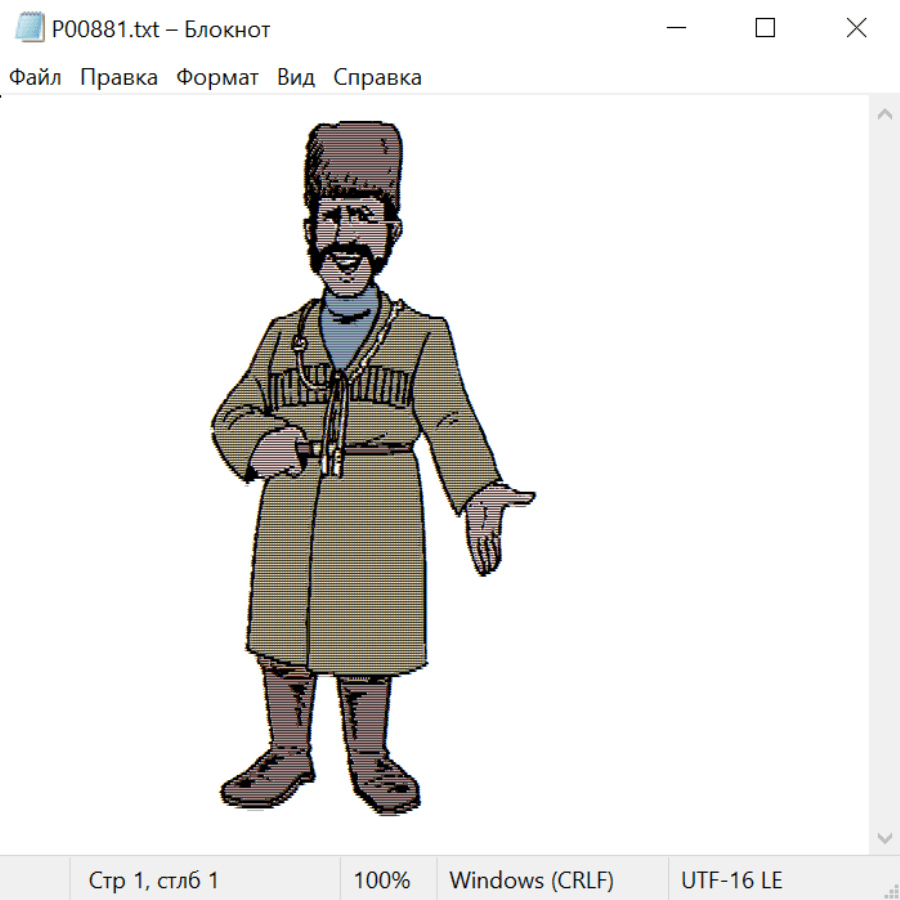
Task: Click the P00881.txt title bar text
Action: (161, 29)
